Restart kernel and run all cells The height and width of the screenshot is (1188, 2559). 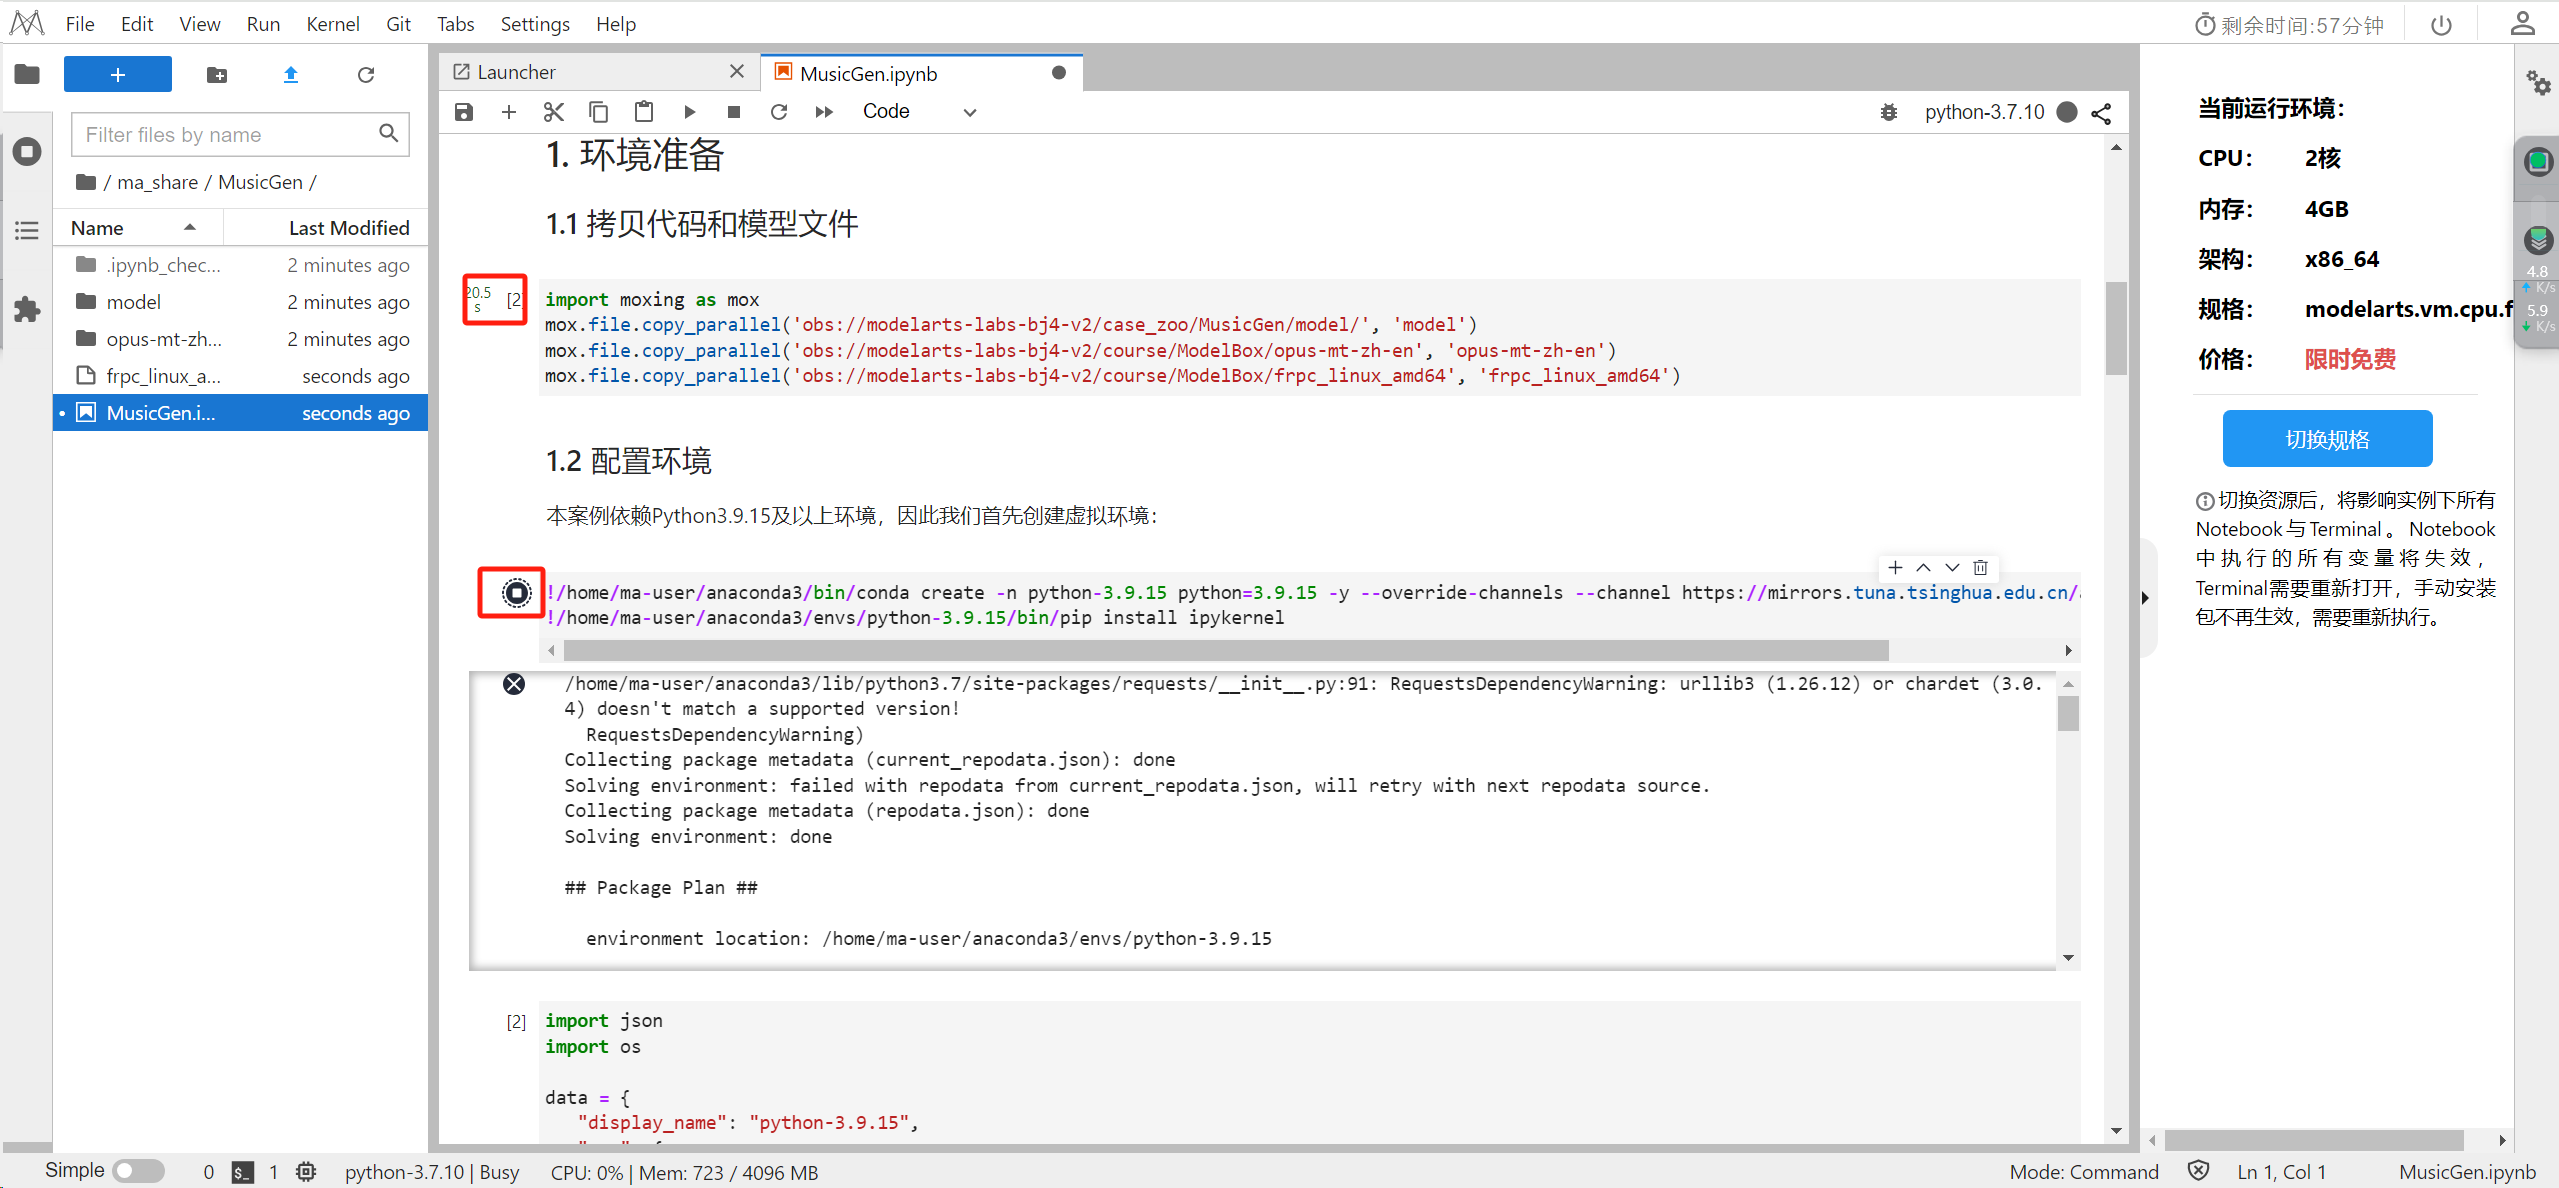tap(824, 112)
